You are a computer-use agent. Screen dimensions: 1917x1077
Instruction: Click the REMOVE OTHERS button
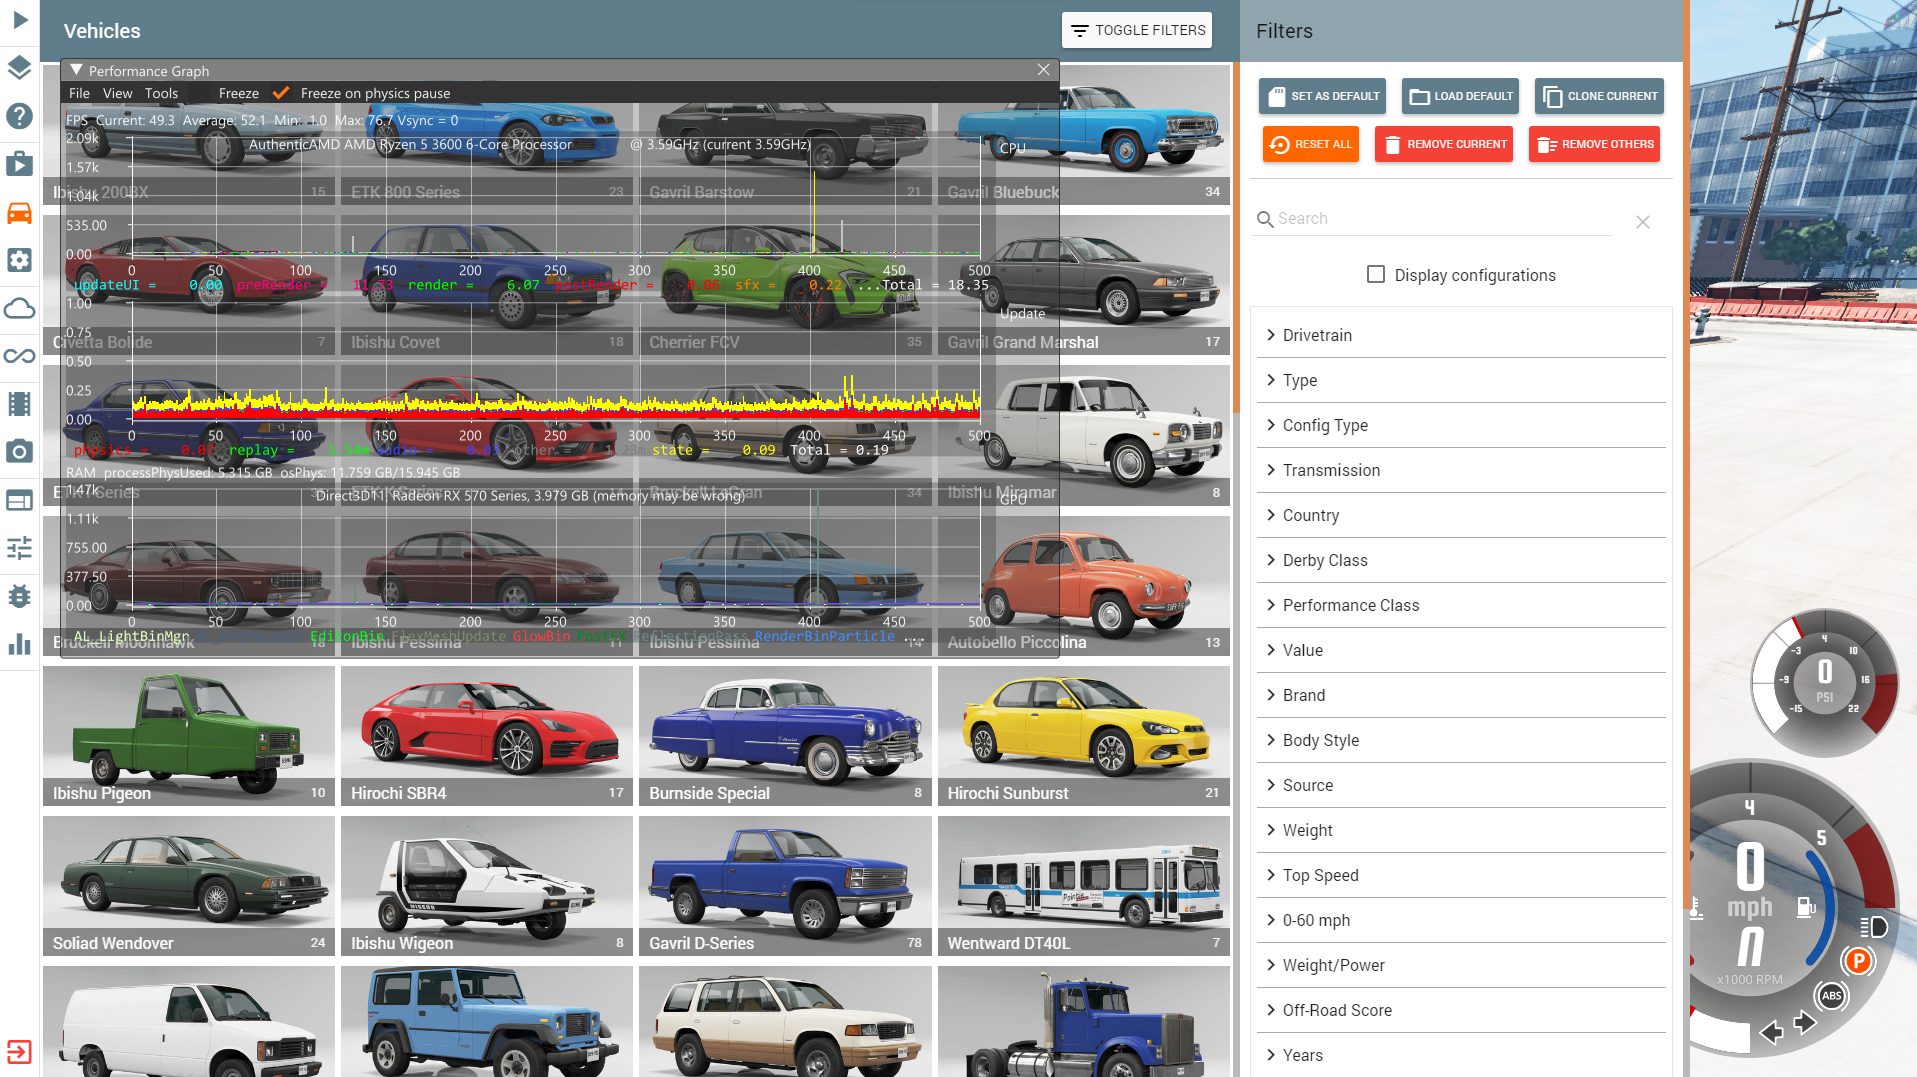[x=1594, y=144]
